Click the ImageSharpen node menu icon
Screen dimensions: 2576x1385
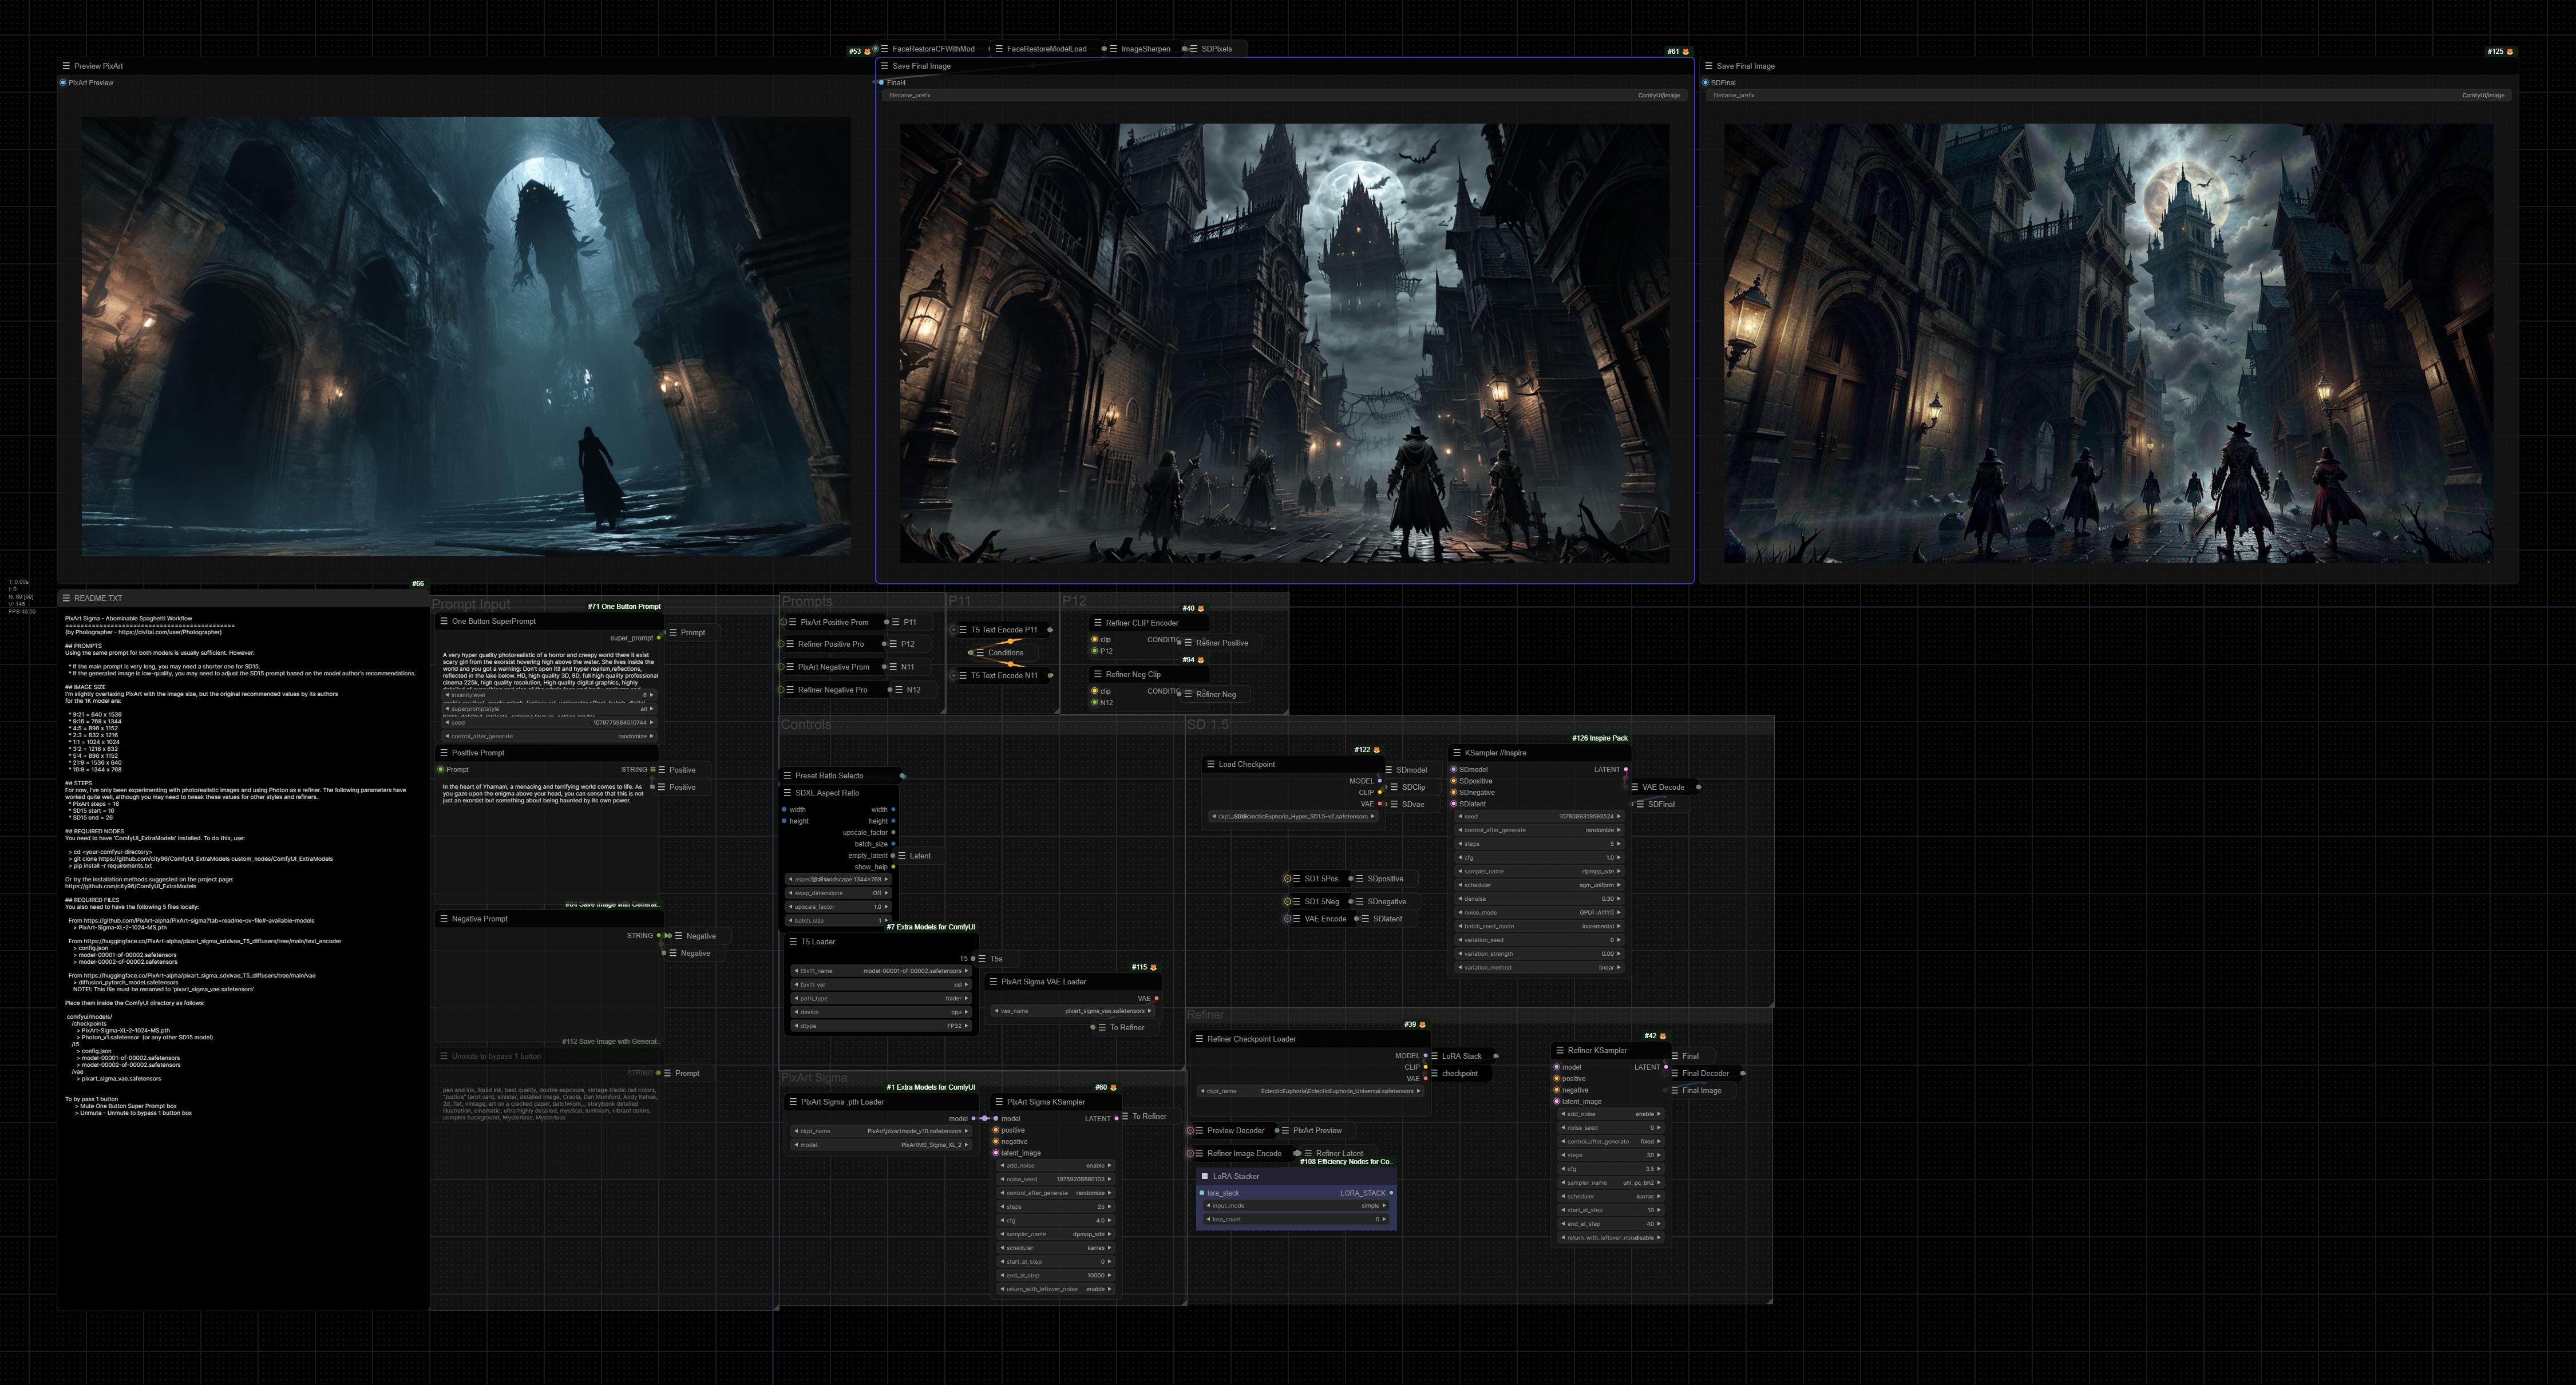1114,49
